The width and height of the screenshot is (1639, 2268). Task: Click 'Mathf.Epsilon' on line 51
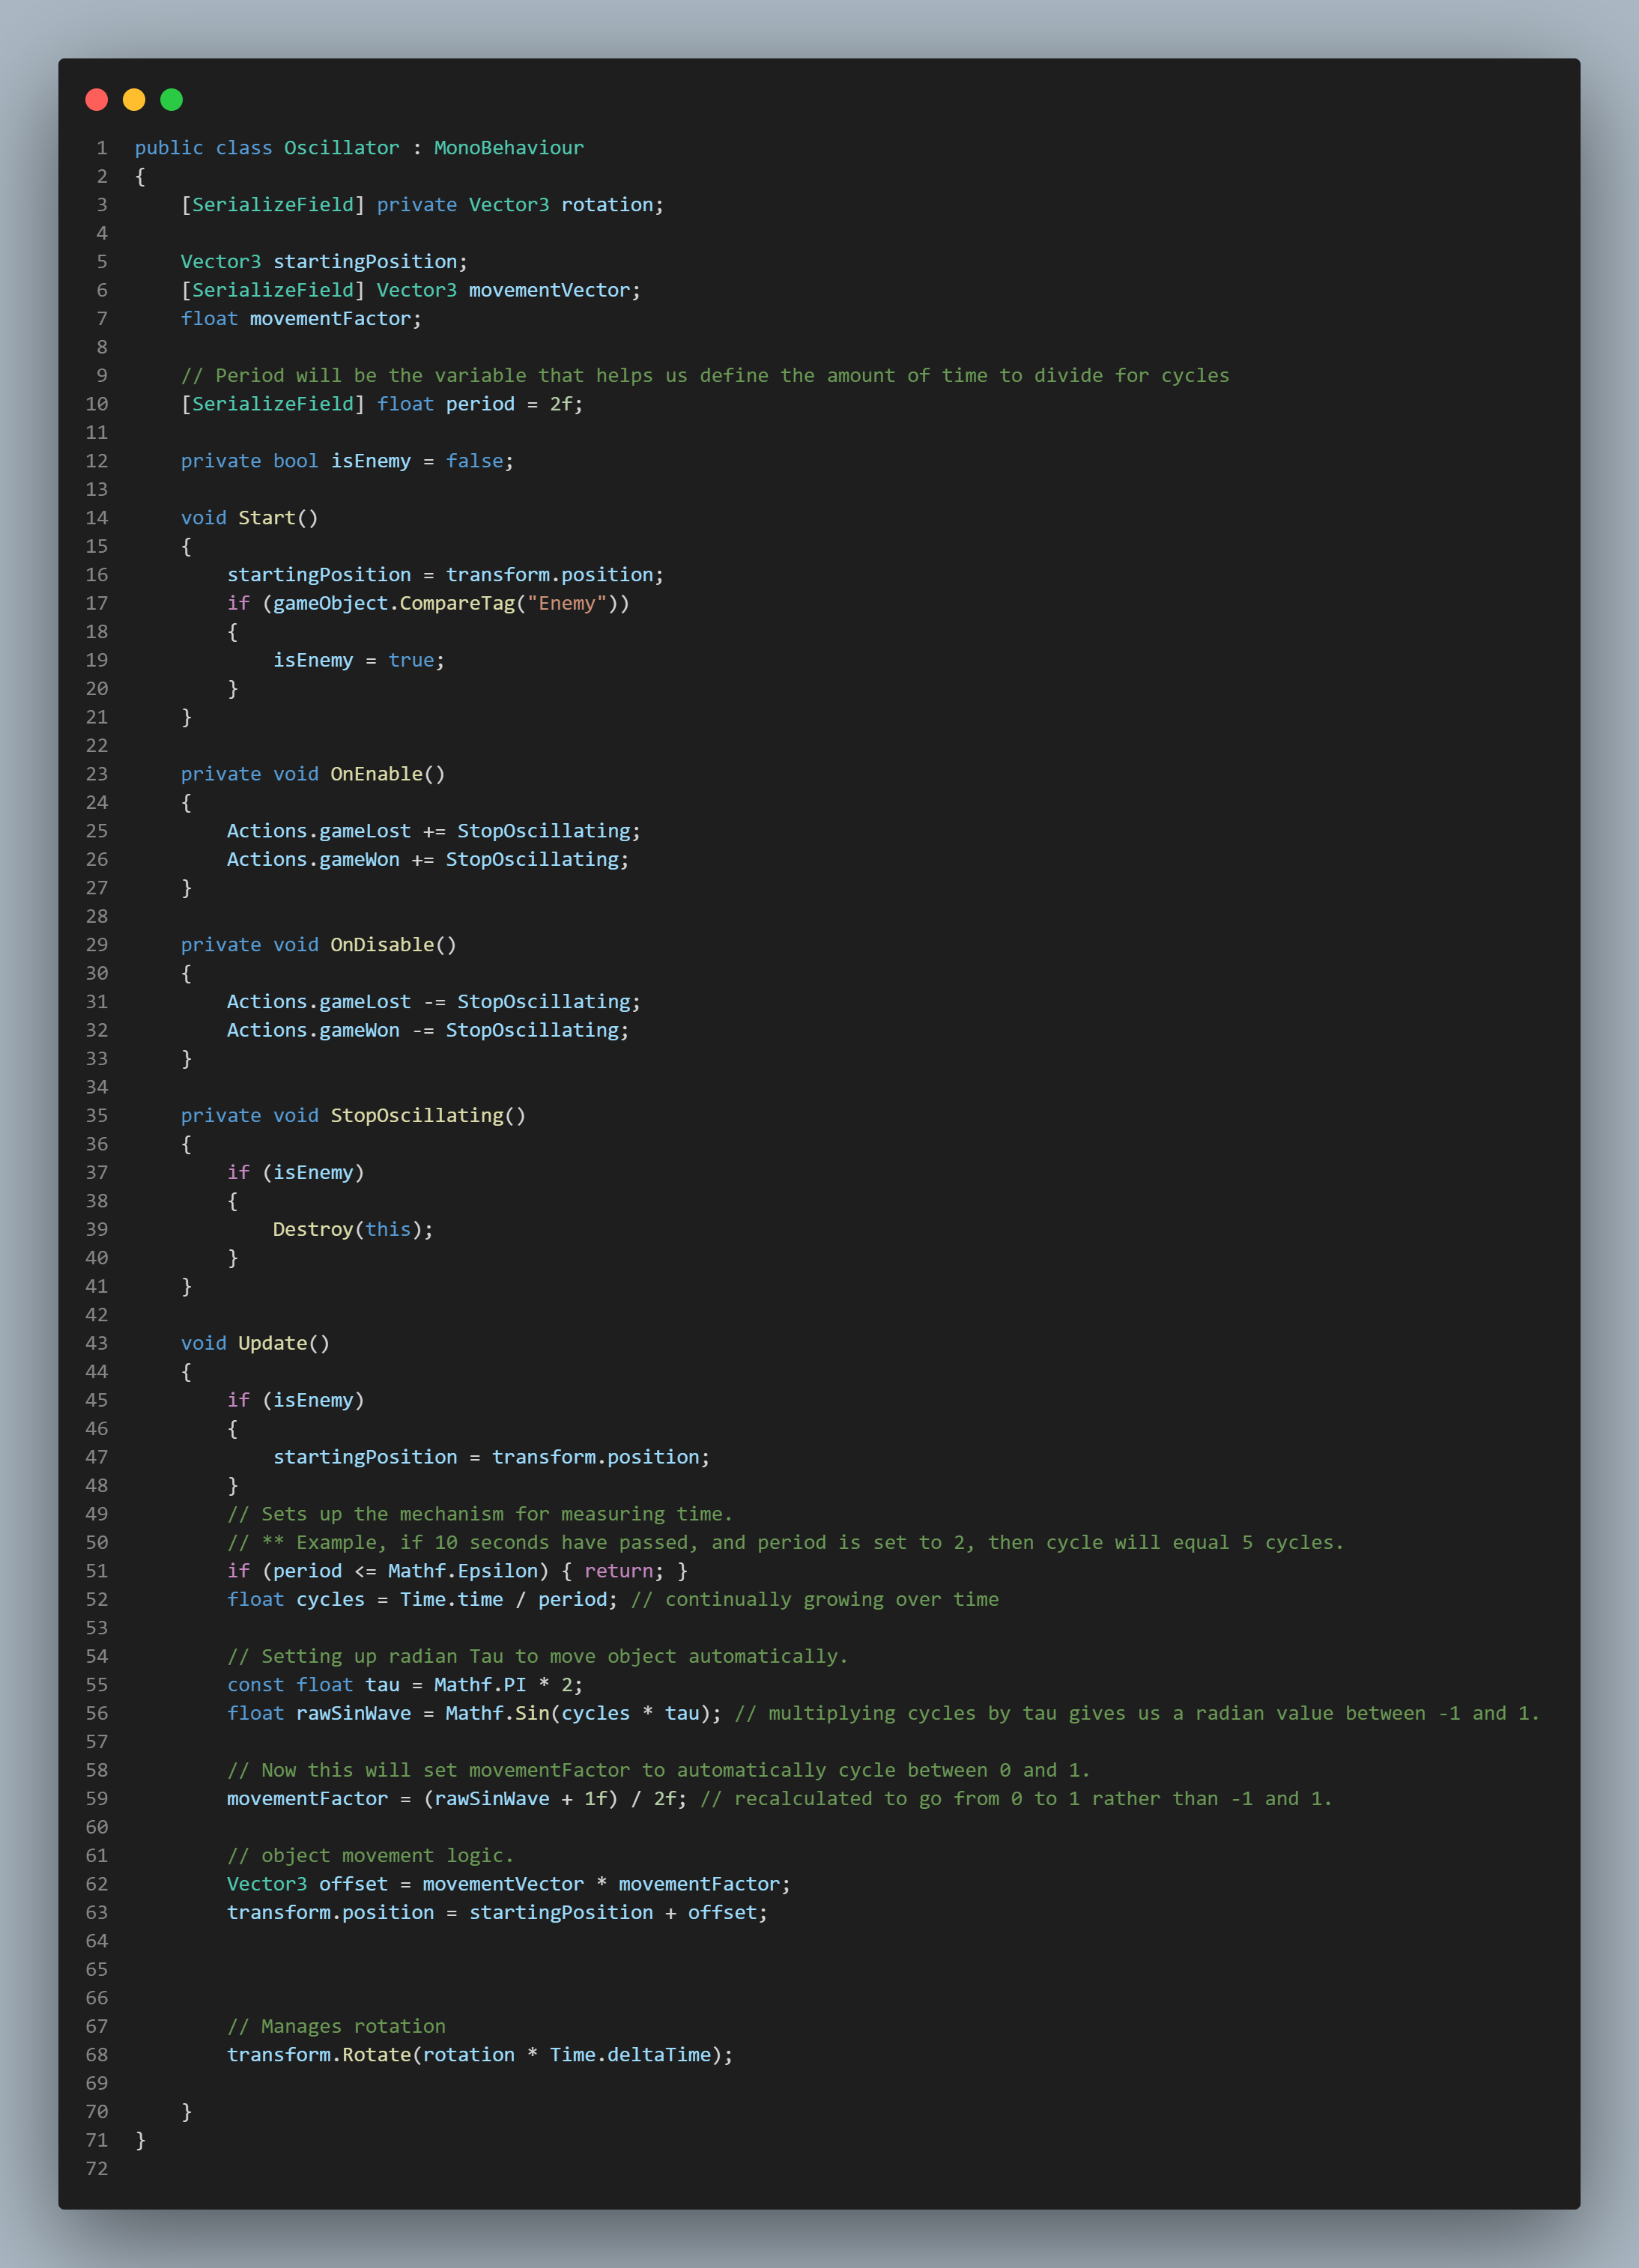click(x=463, y=1571)
